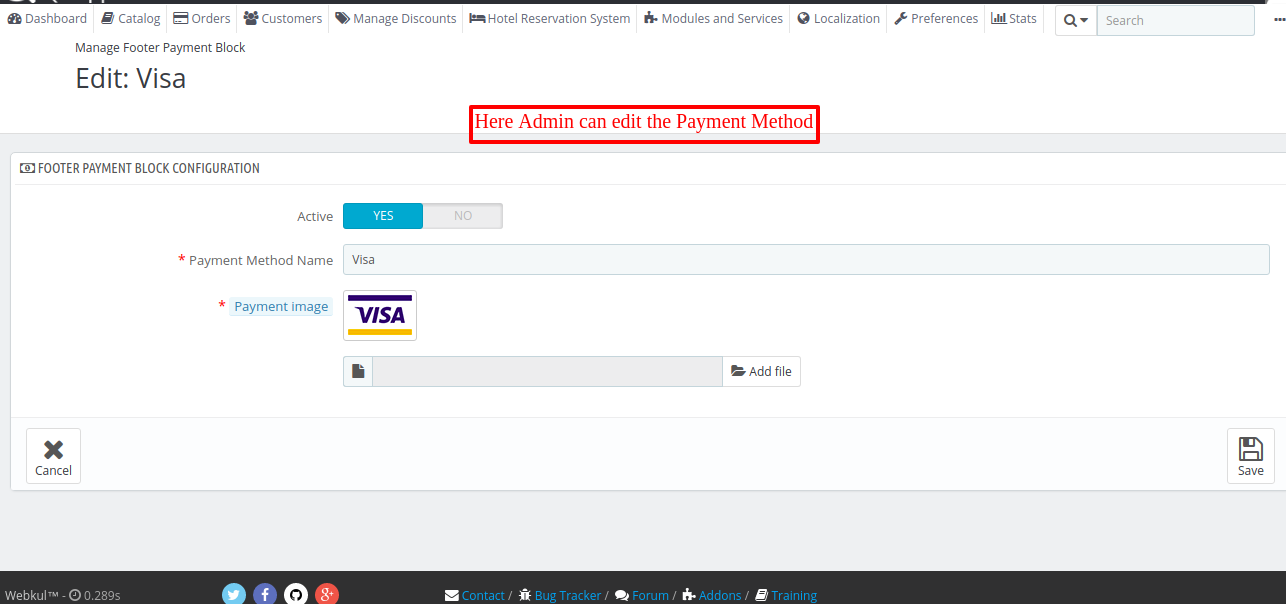Viewport: 1286px width, 604px height.
Task: Open Hotel Reservation System menu
Action: pos(549,18)
